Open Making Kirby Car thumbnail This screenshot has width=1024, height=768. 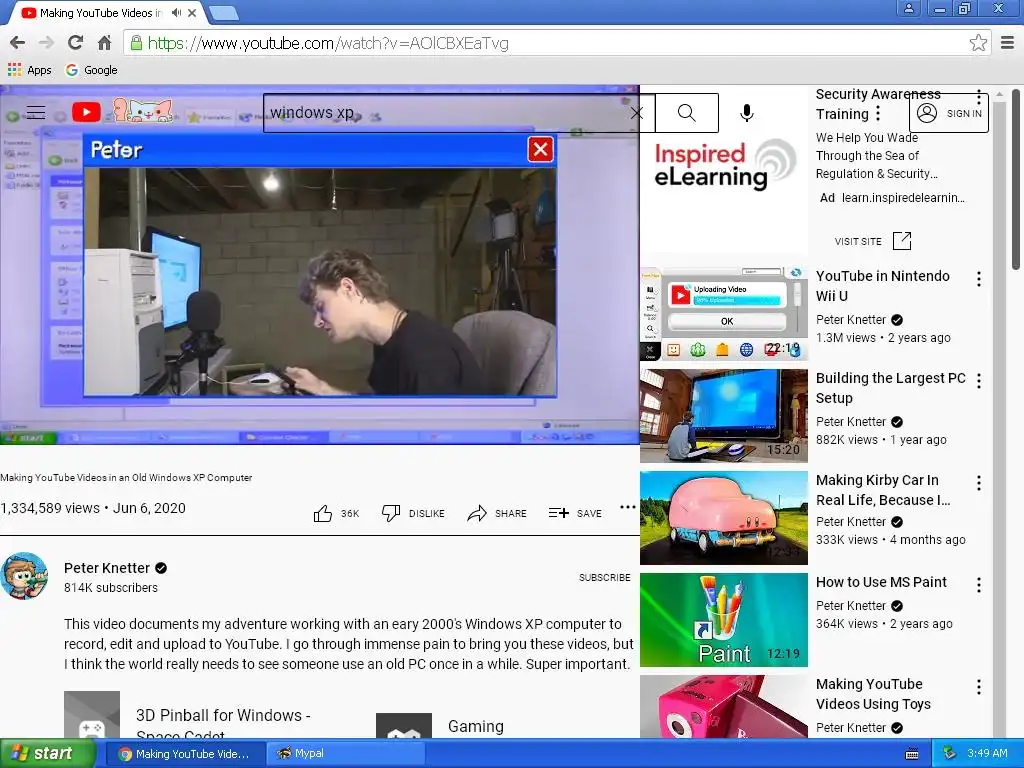[x=724, y=518]
